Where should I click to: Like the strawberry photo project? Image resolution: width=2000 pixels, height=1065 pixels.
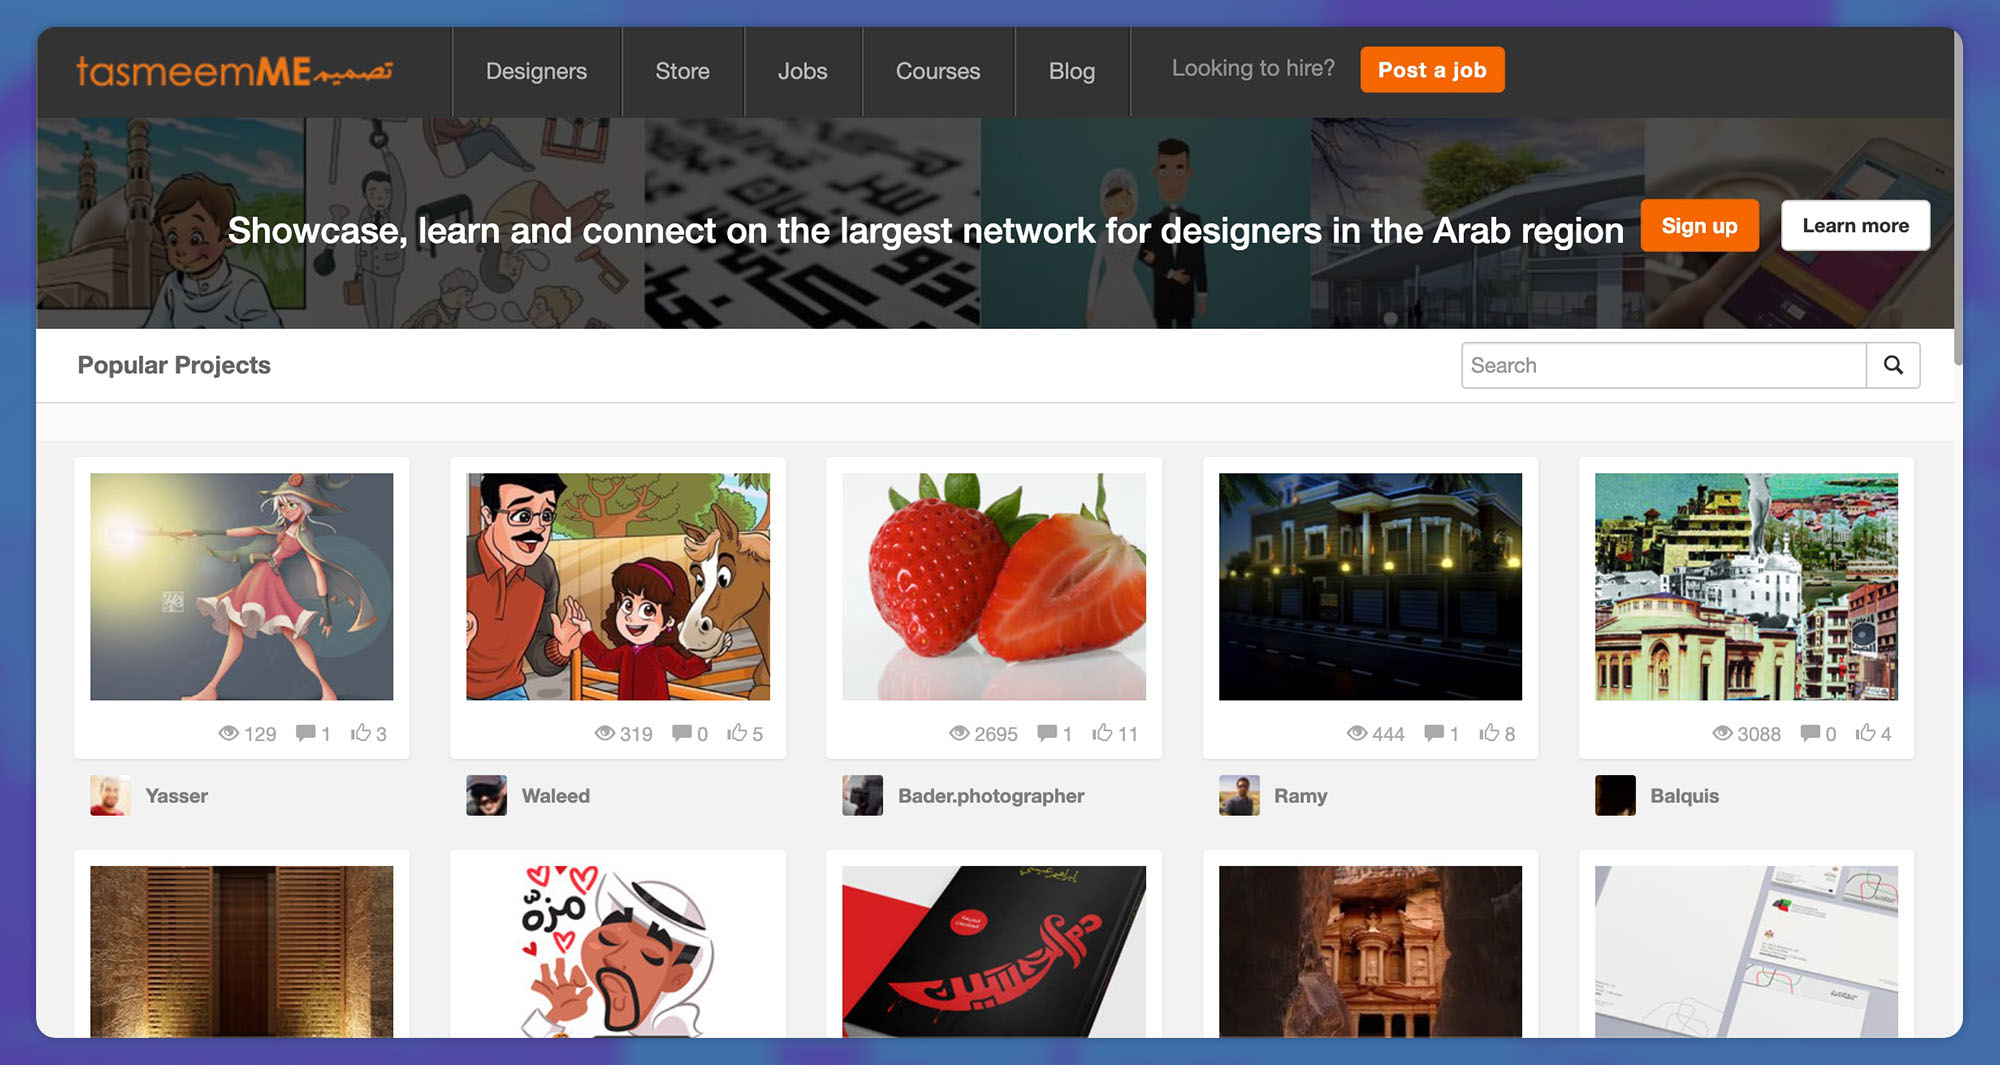pos(1102,733)
